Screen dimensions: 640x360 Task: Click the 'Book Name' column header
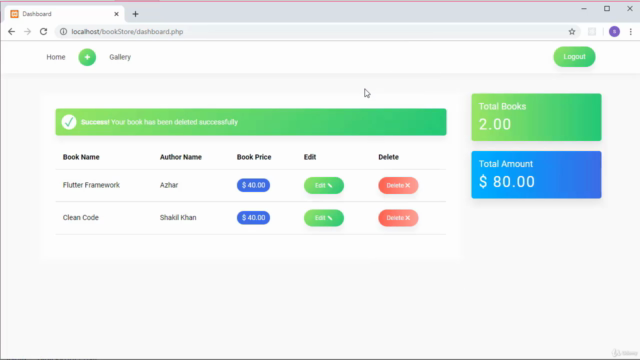point(81,157)
